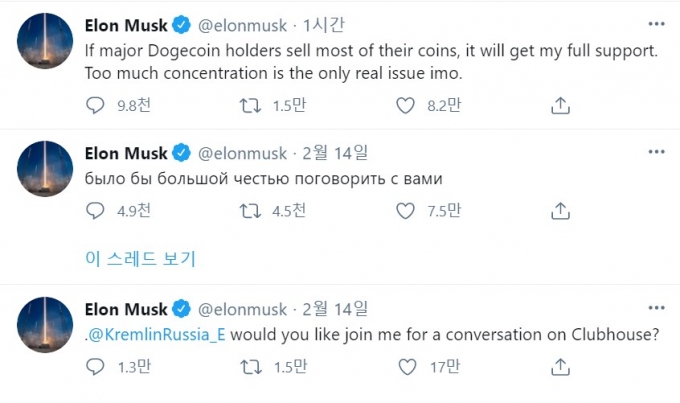Show this thread link under Russian tweet
Viewport: 680px width, 403px height.
click(x=140, y=259)
